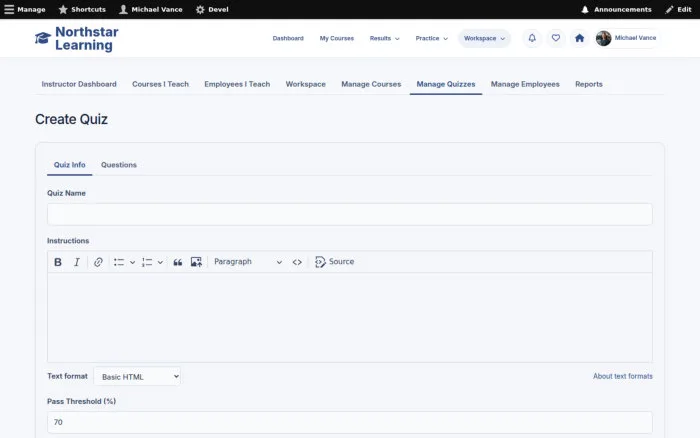Open the favorites heart icon
Image resolution: width=700 pixels, height=438 pixels.
[x=556, y=38]
